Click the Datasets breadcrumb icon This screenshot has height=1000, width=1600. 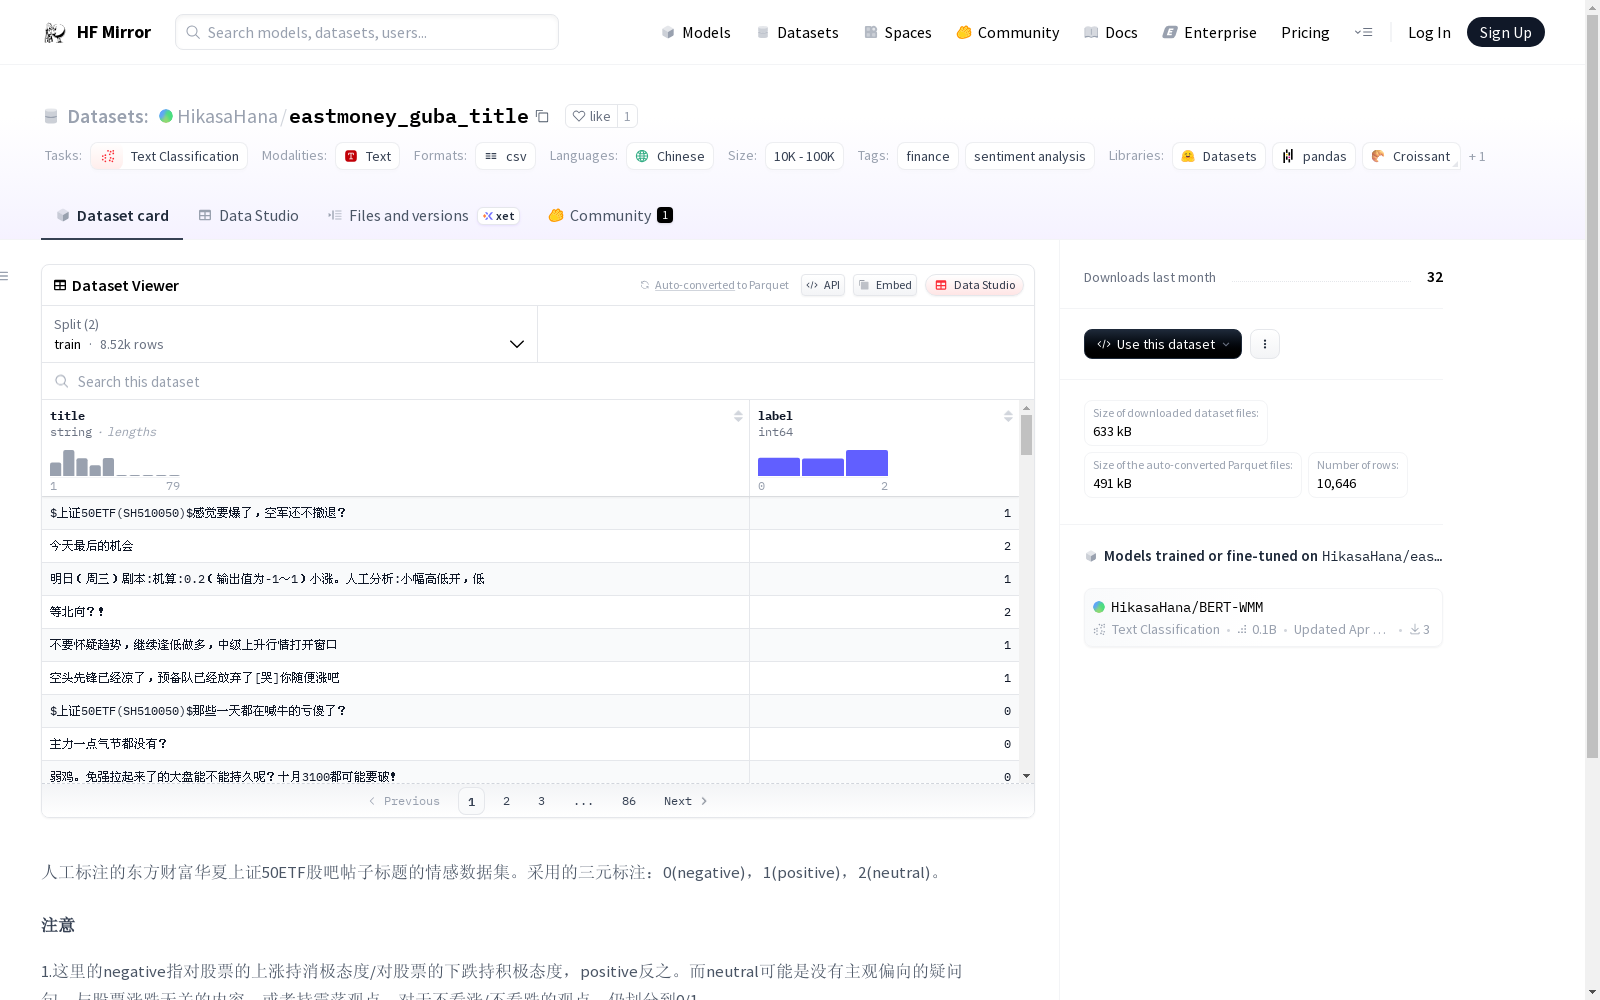[51, 116]
